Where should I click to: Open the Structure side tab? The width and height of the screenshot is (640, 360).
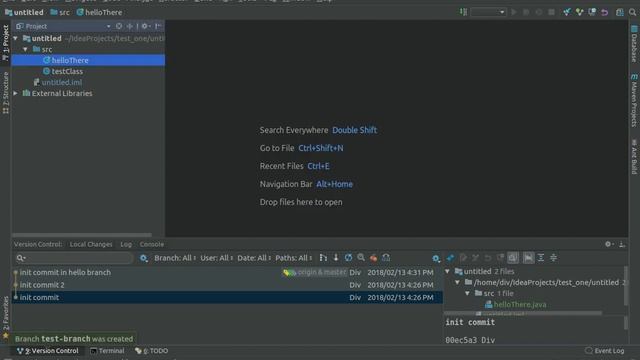pyautogui.click(x=6, y=93)
